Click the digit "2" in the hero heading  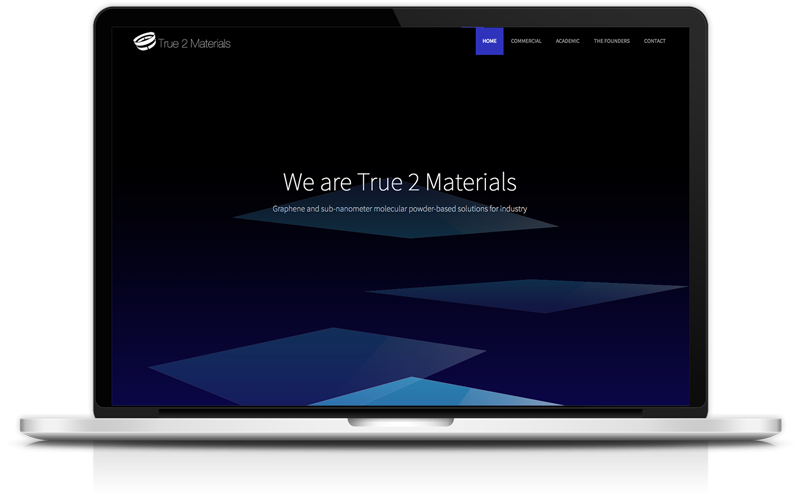408,183
